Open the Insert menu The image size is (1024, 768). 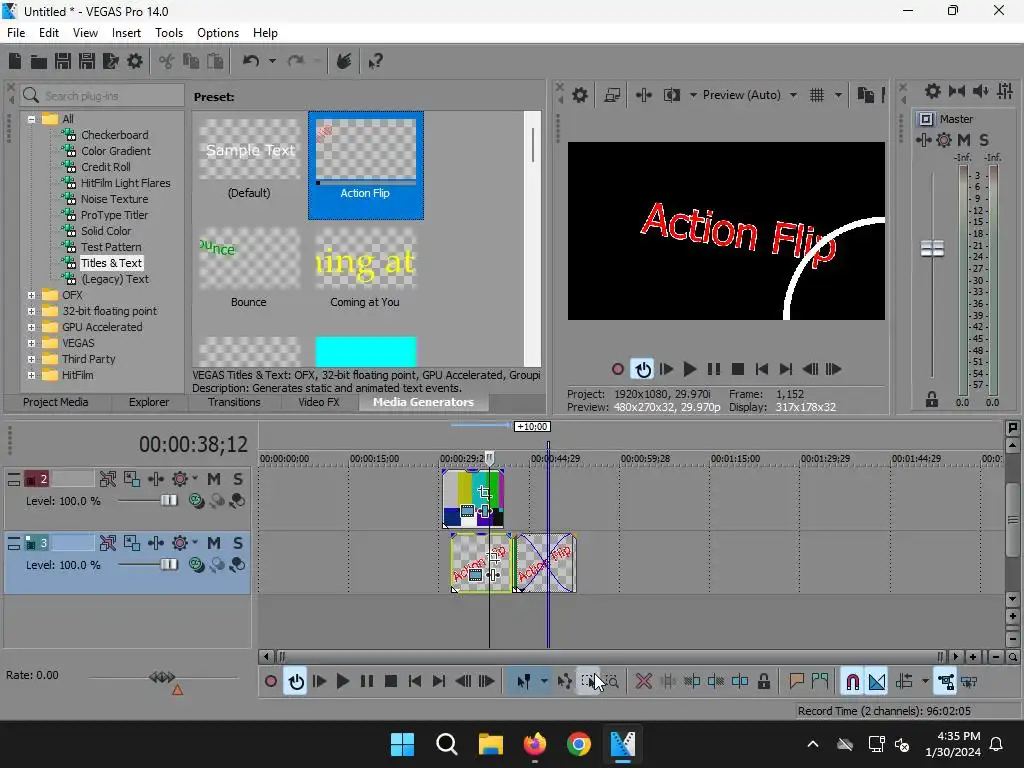click(x=126, y=33)
